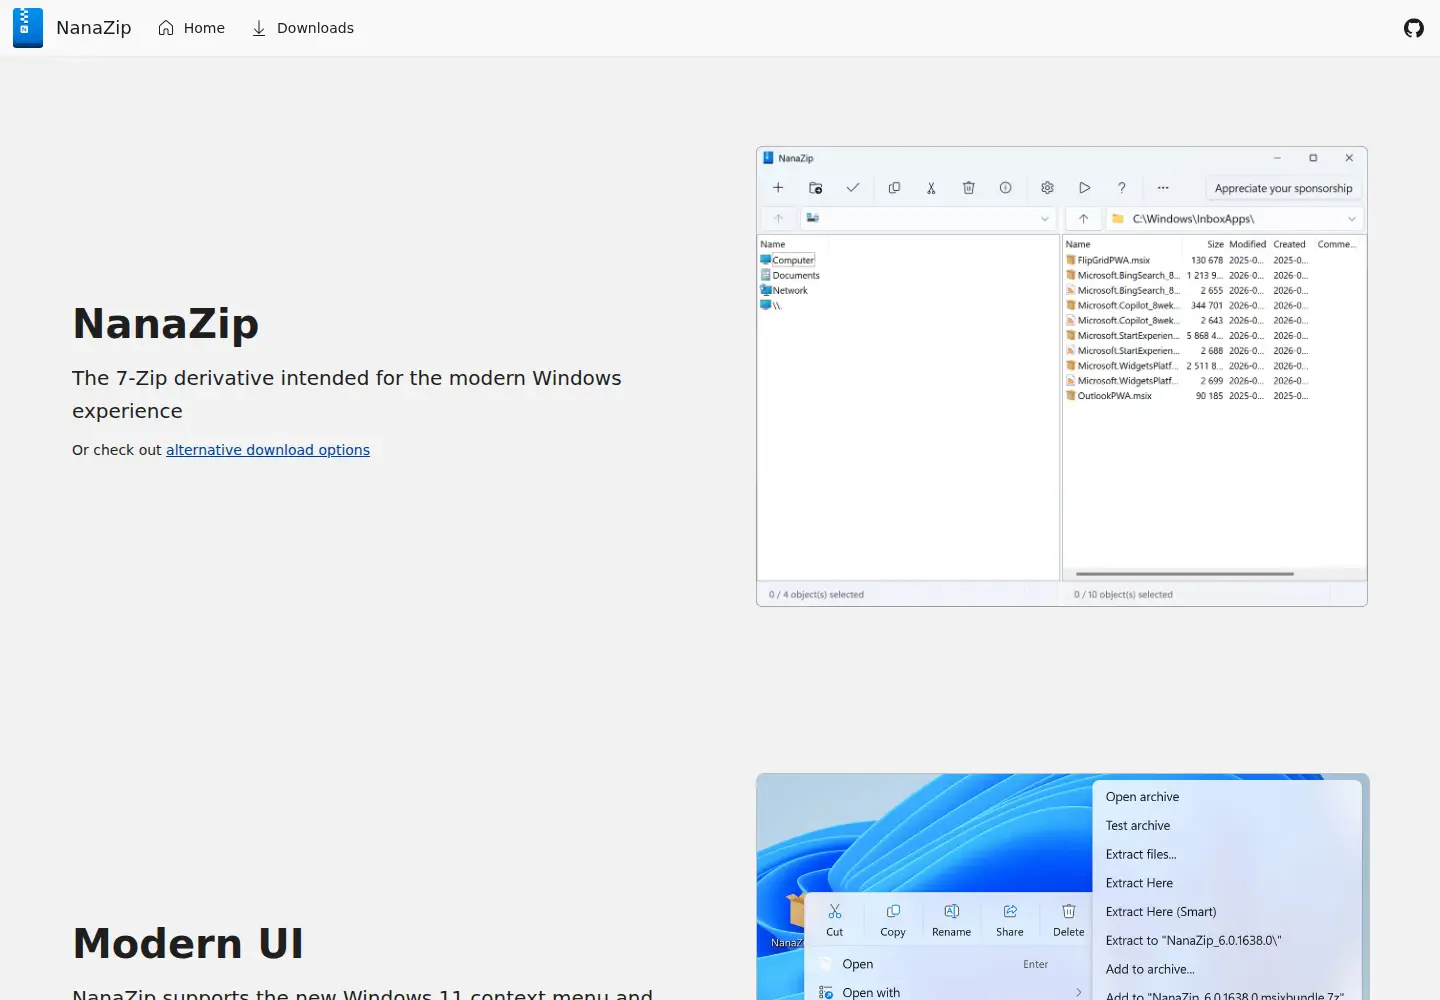Click the Size column header
This screenshot has height=1000, width=1440.
pyautogui.click(x=1215, y=244)
